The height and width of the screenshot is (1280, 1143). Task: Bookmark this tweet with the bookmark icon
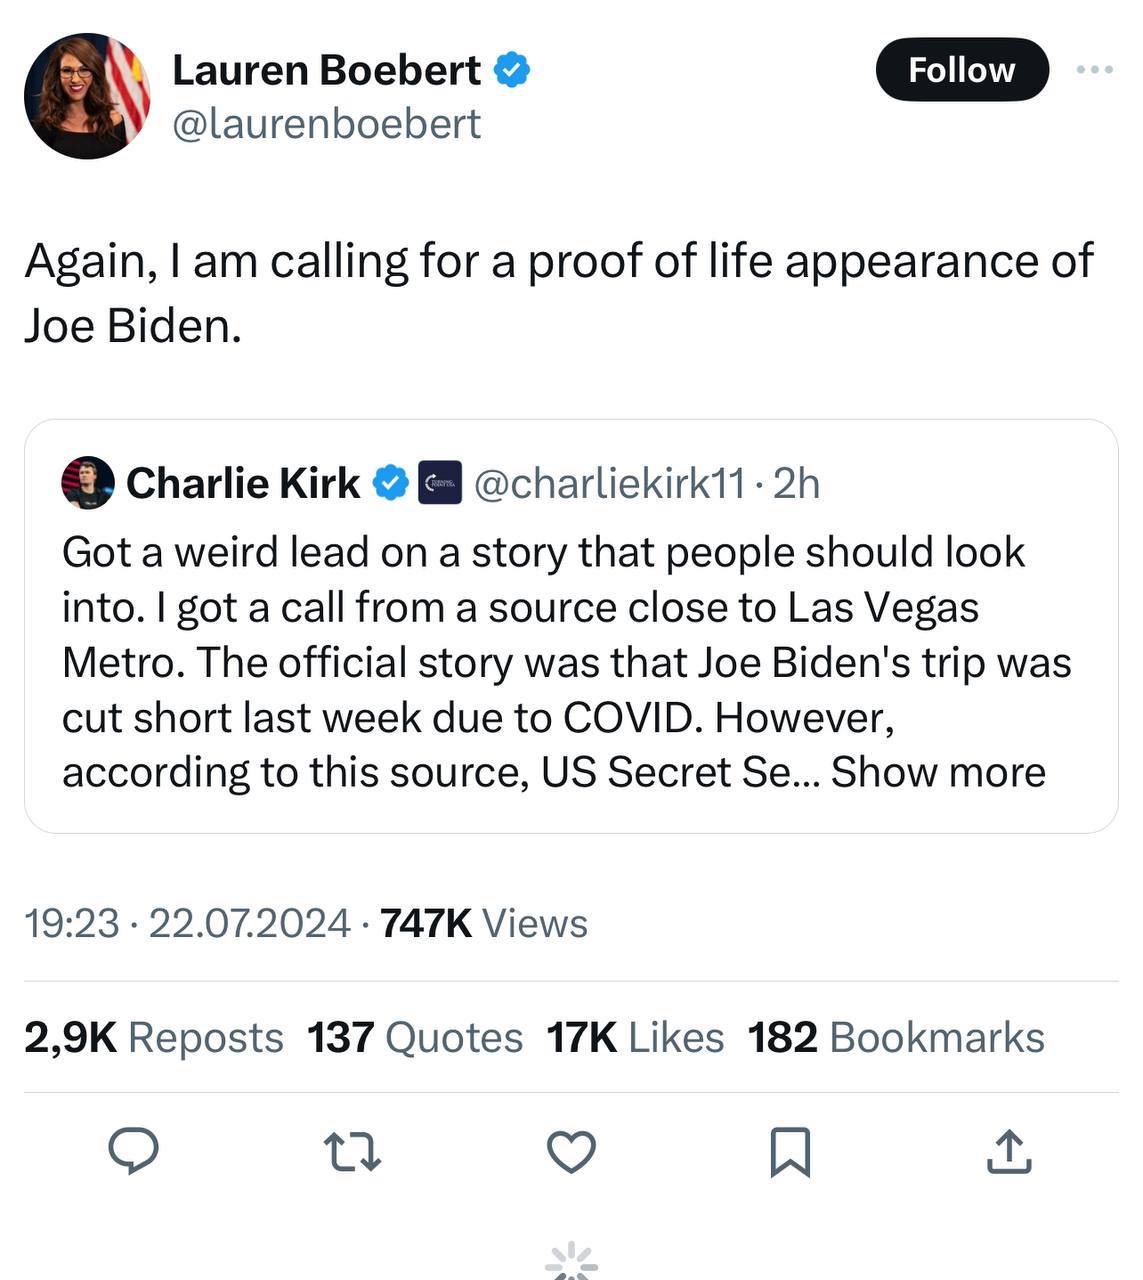pos(790,1151)
